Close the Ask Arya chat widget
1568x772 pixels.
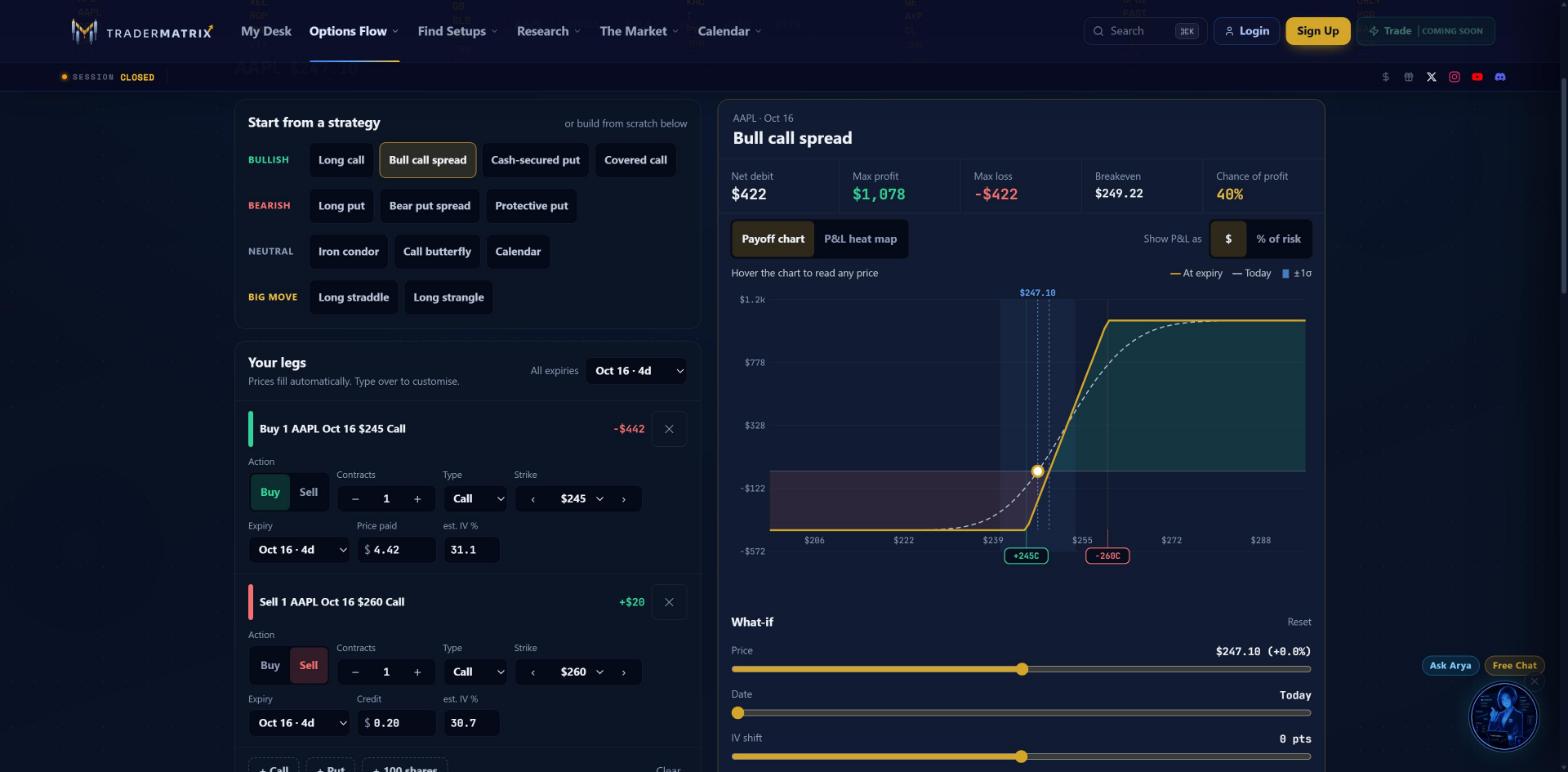pos(1535,682)
